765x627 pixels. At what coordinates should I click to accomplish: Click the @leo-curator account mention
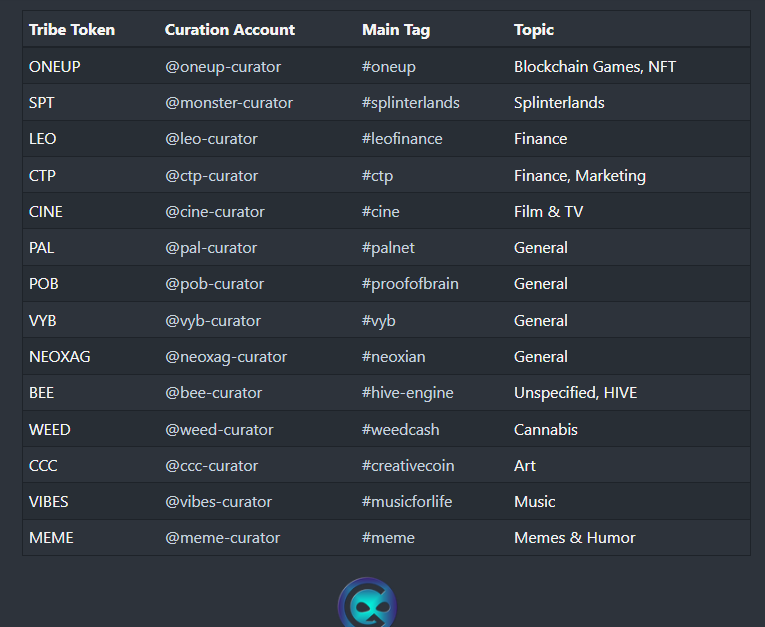click(x=211, y=139)
